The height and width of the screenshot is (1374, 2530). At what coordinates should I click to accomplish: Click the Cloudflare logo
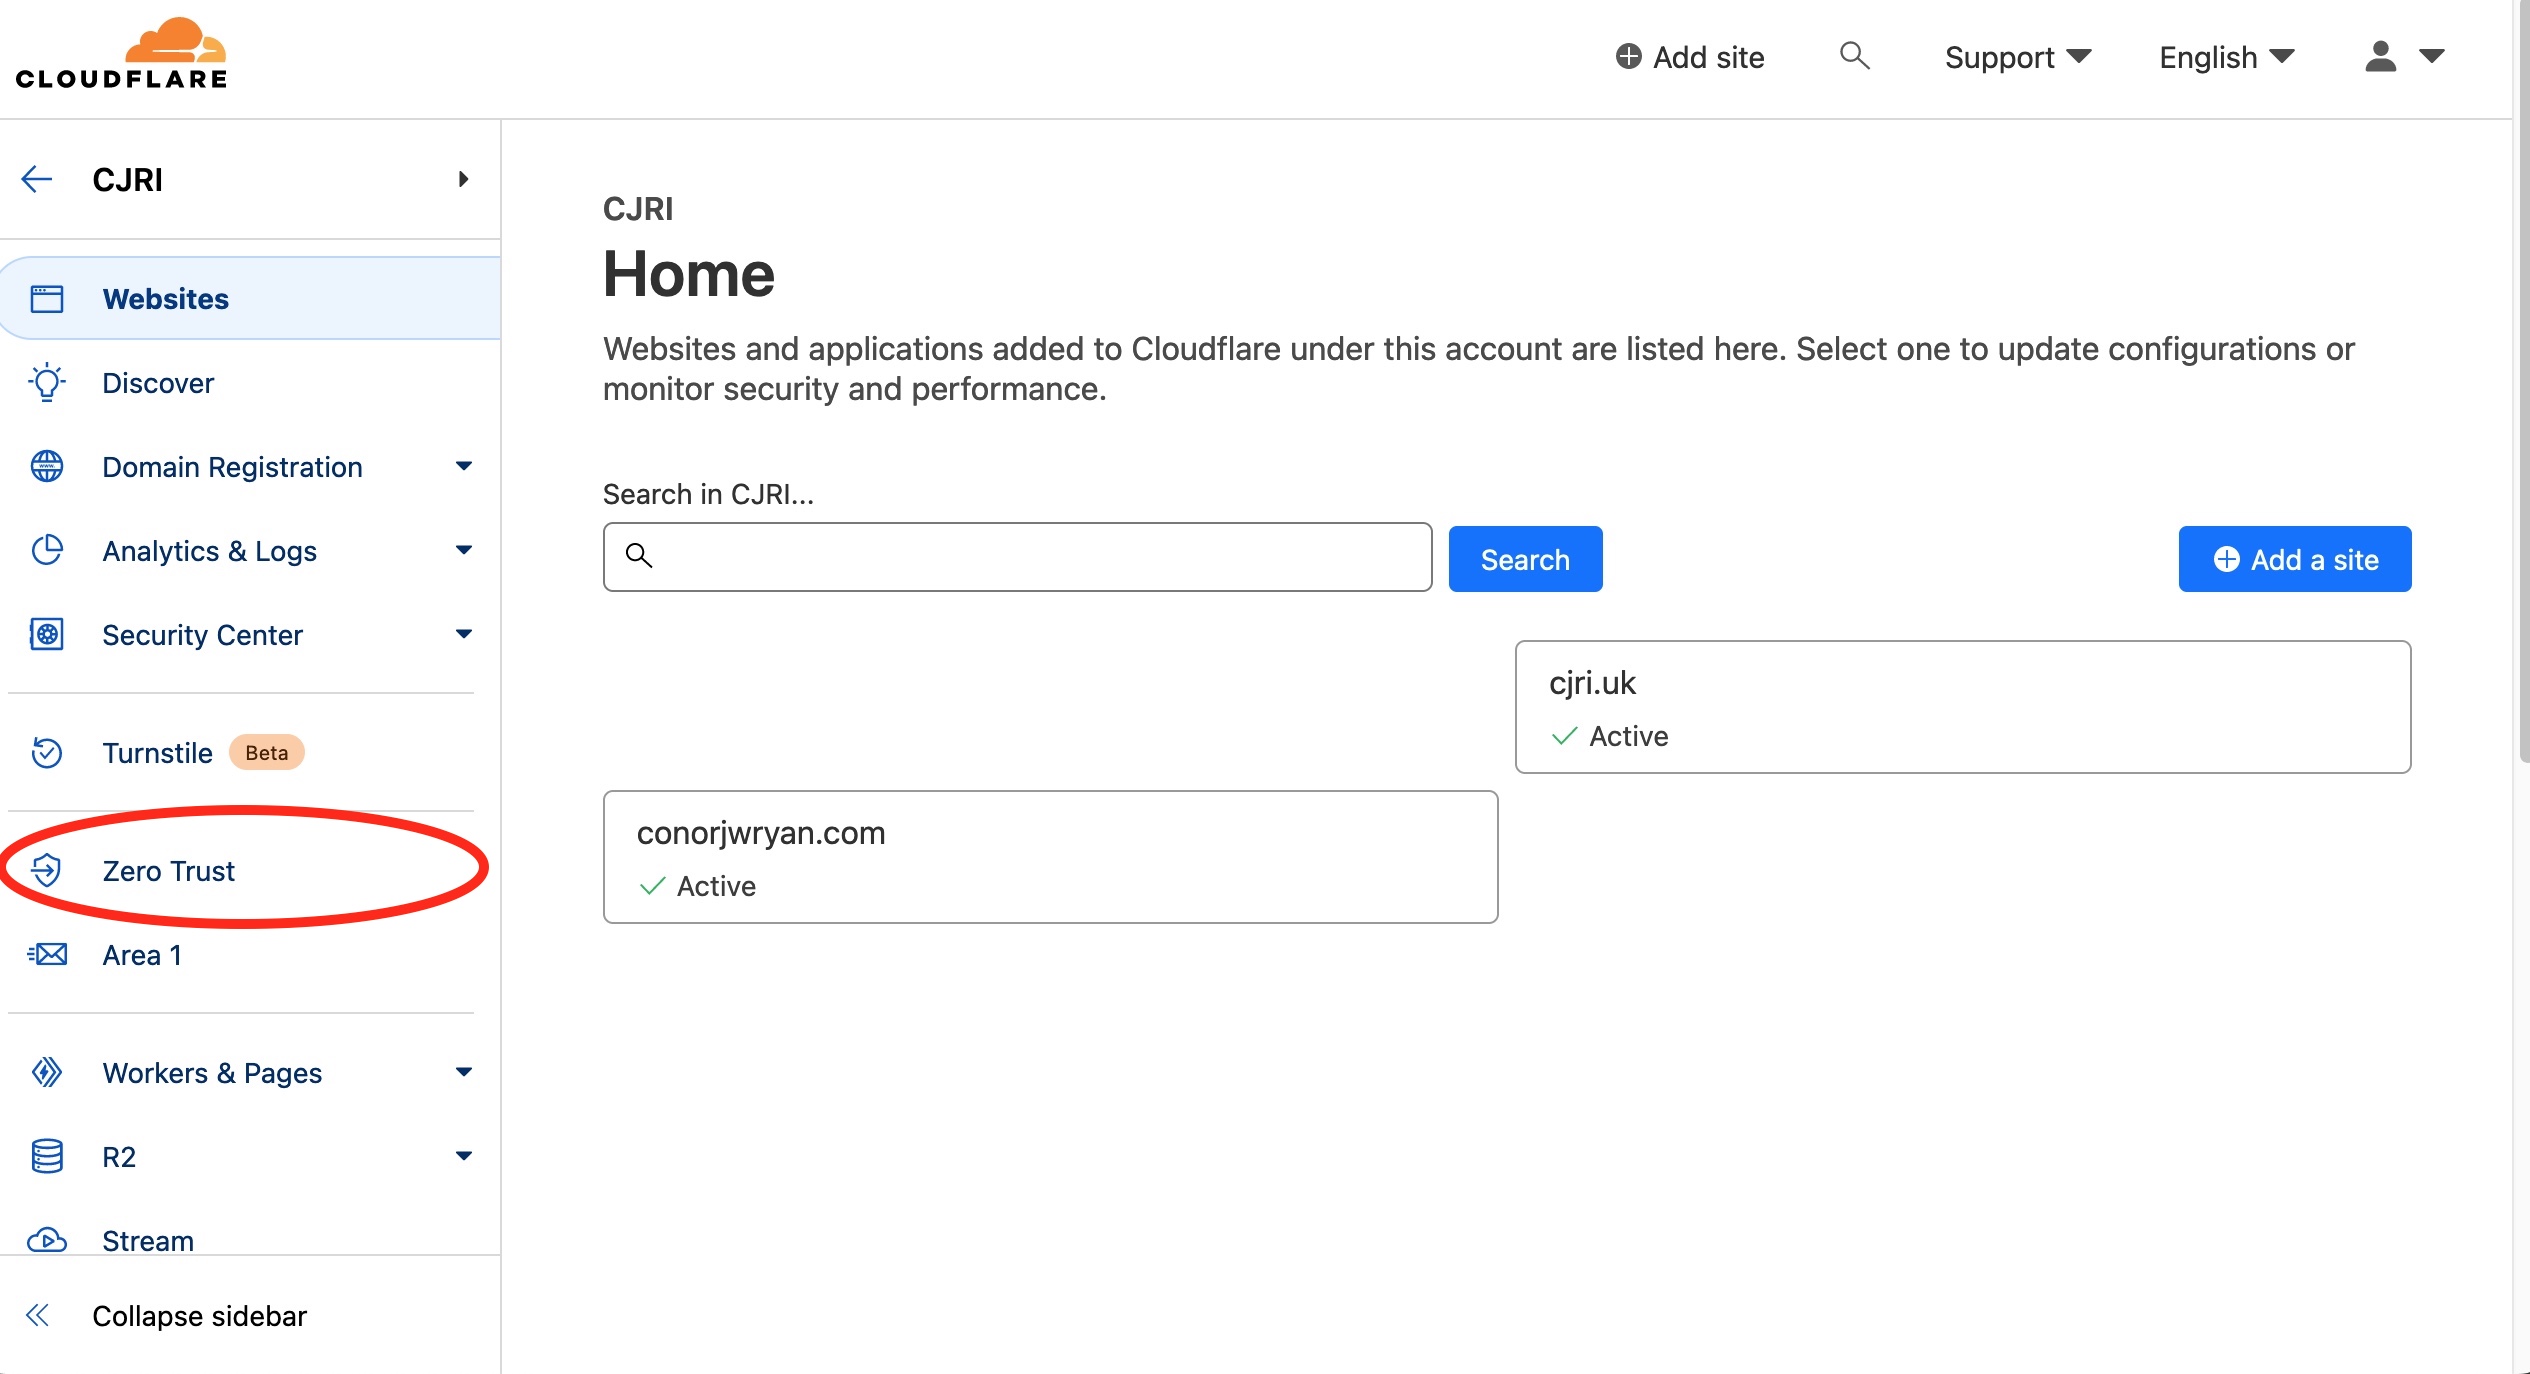[x=121, y=53]
